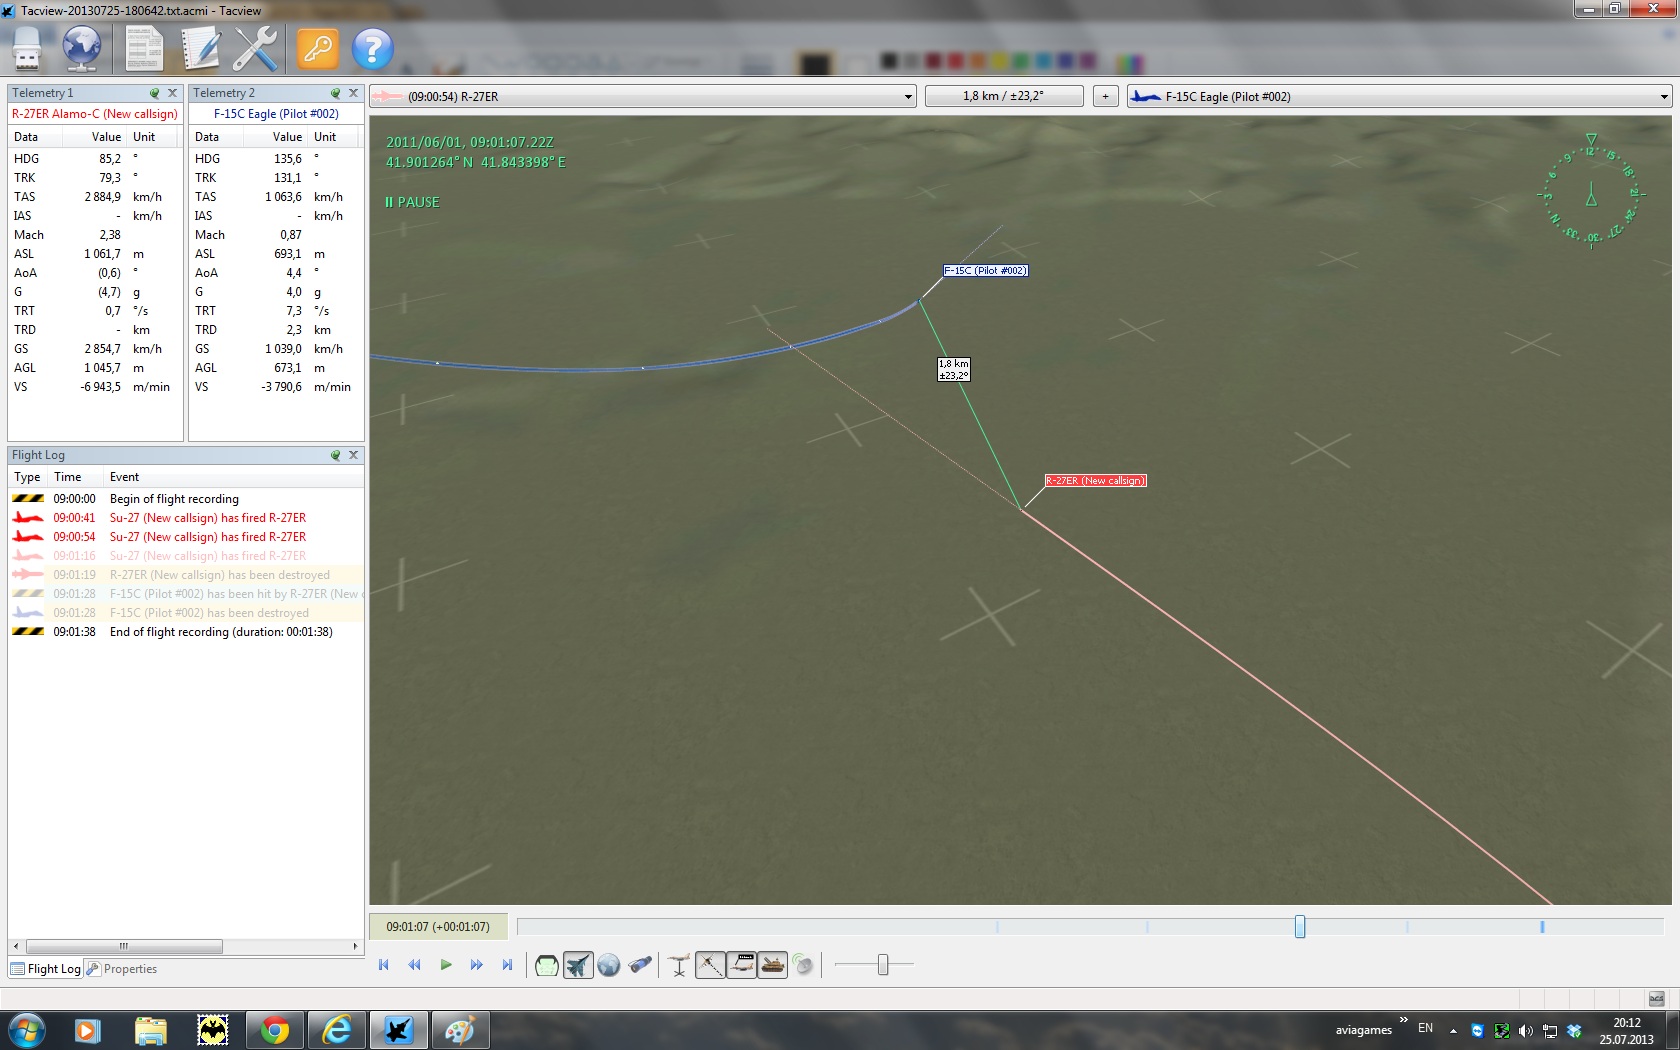
Task: Open the USB storage file icon
Action: pyautogui.click(x=28, y=49)
